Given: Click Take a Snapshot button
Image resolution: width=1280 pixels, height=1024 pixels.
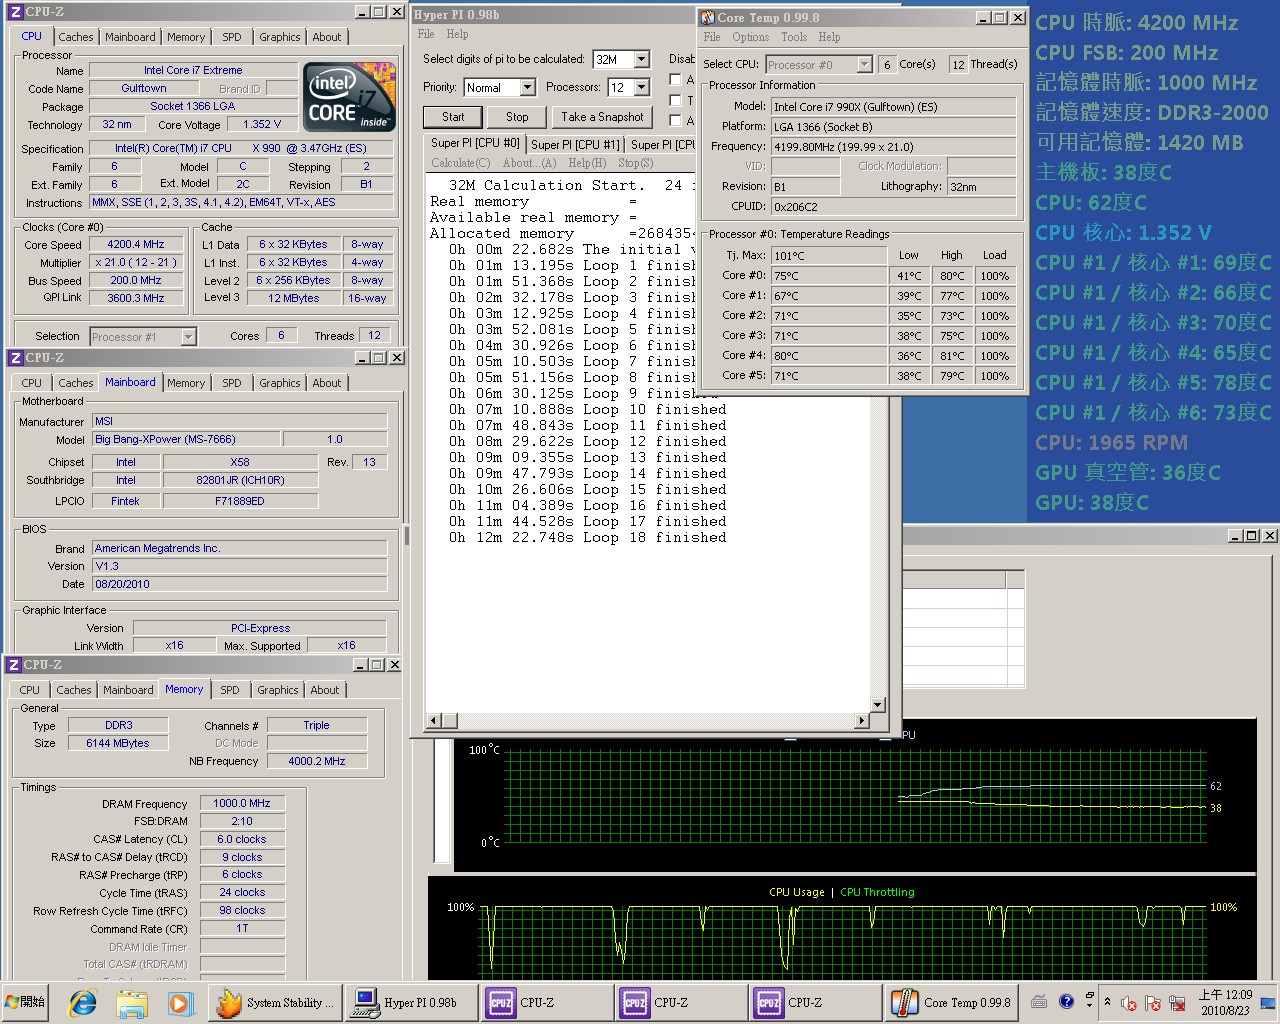Looking at the screenshot, I should coord(602,117).
